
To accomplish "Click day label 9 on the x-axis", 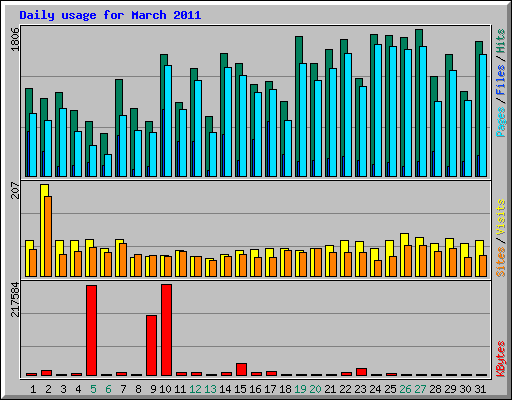I will coord(153,389).
